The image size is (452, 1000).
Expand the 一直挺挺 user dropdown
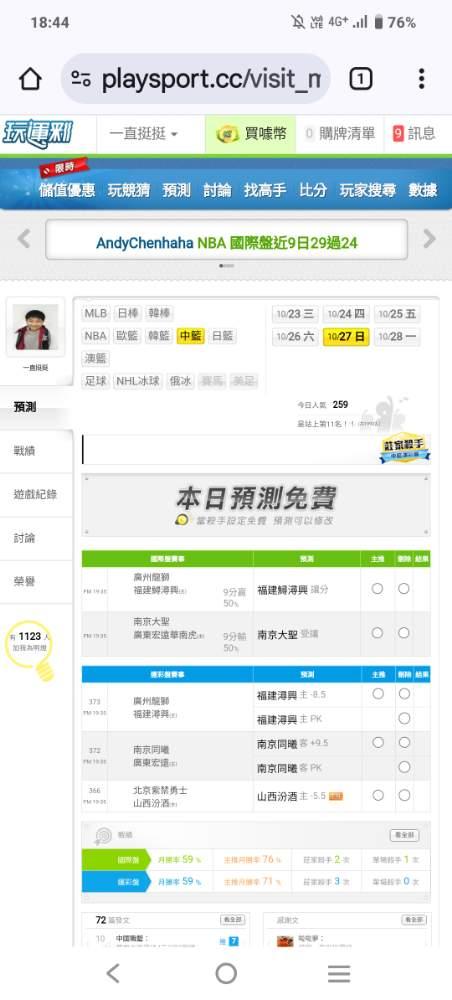coord(143,134)
